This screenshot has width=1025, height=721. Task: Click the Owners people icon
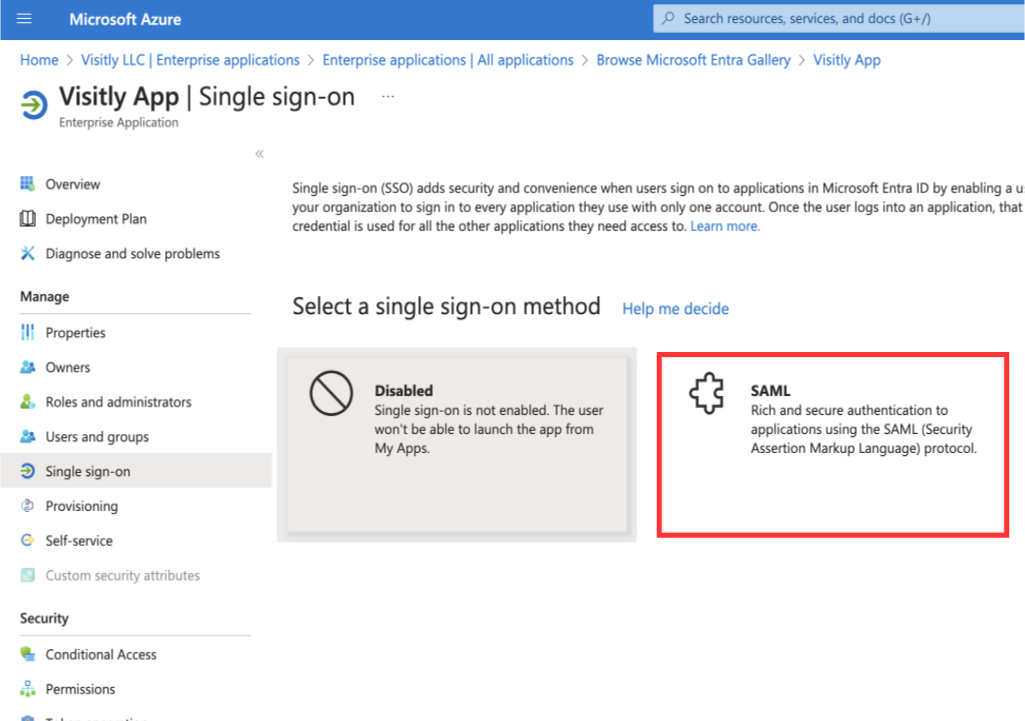27,367
